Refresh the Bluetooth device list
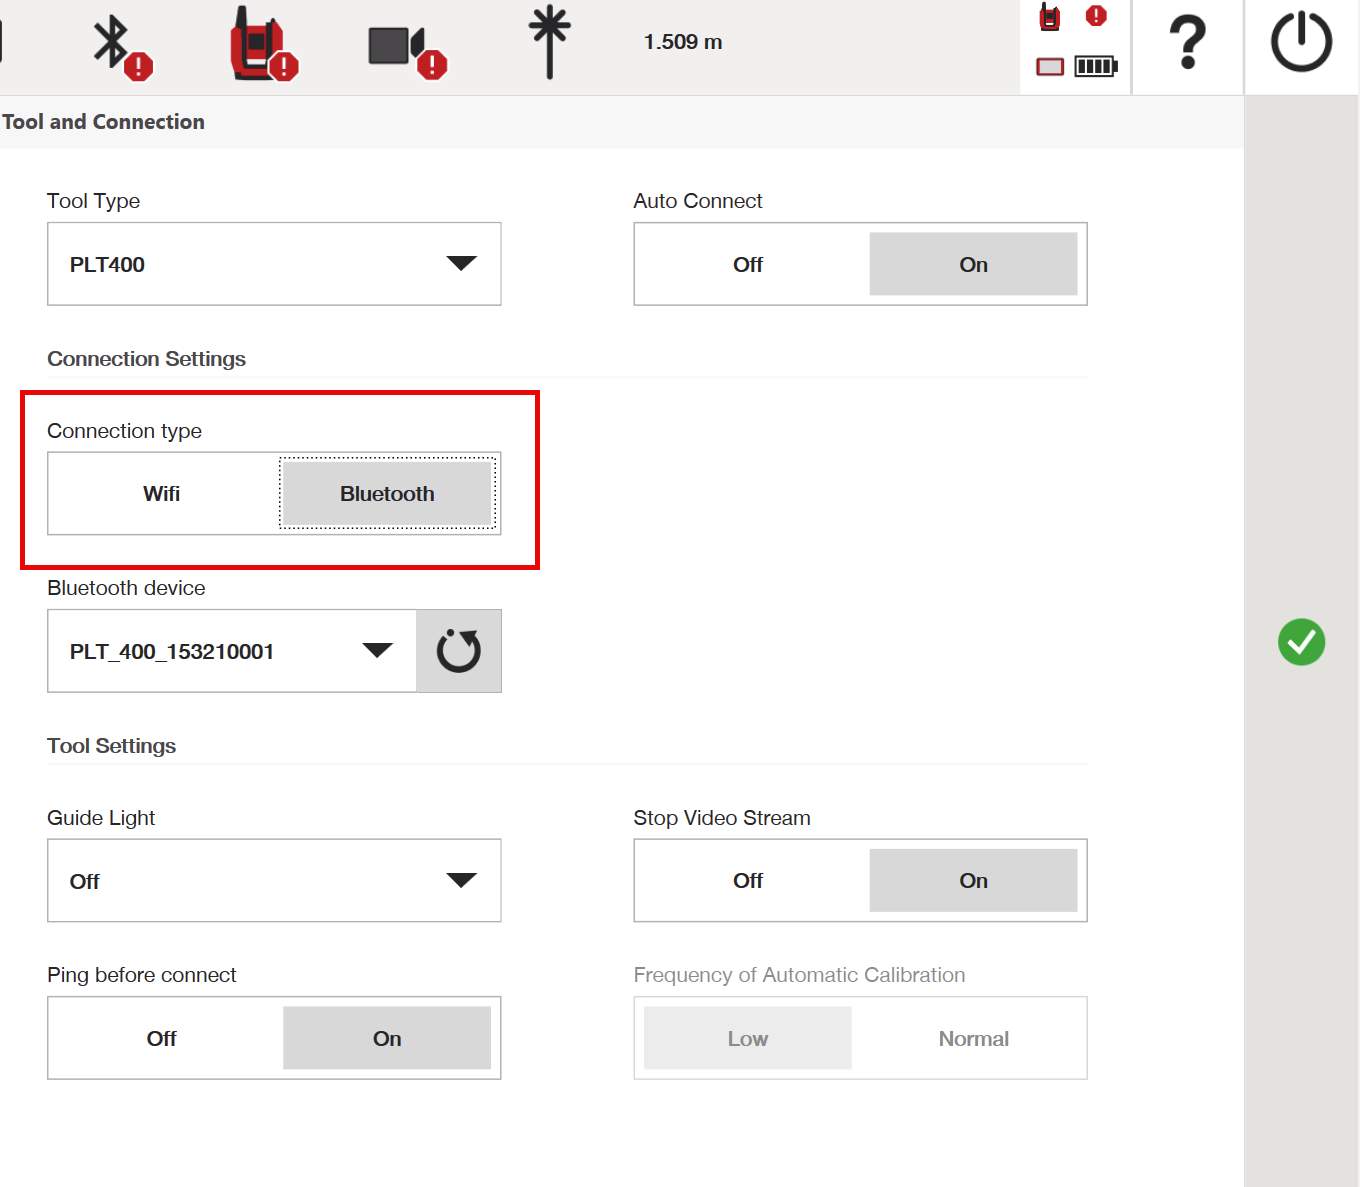This screenshot has width=1360, height=1187. click(458, 651)
